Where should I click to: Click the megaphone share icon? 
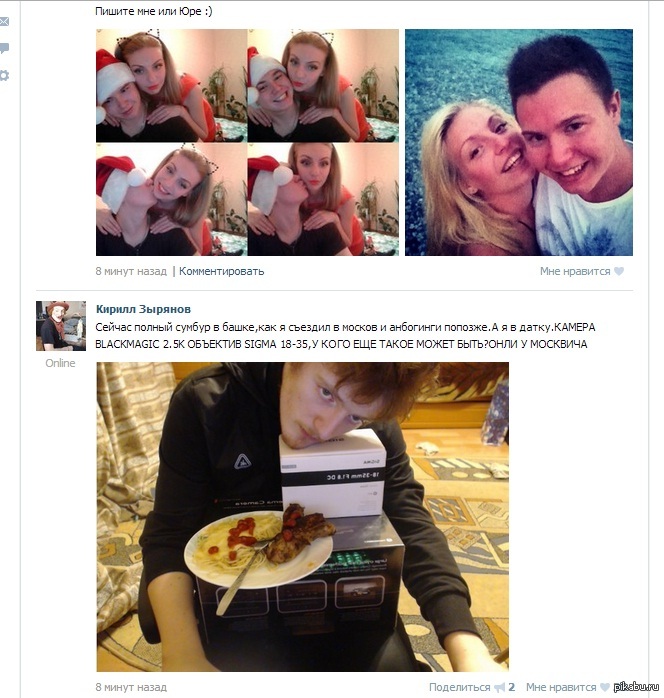point(499,687)
